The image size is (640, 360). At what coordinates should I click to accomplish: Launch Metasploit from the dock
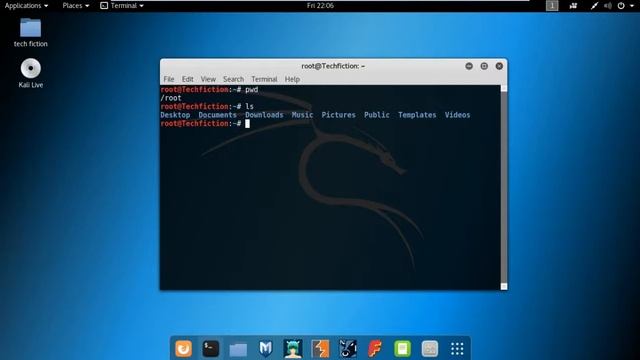(265, 349)
